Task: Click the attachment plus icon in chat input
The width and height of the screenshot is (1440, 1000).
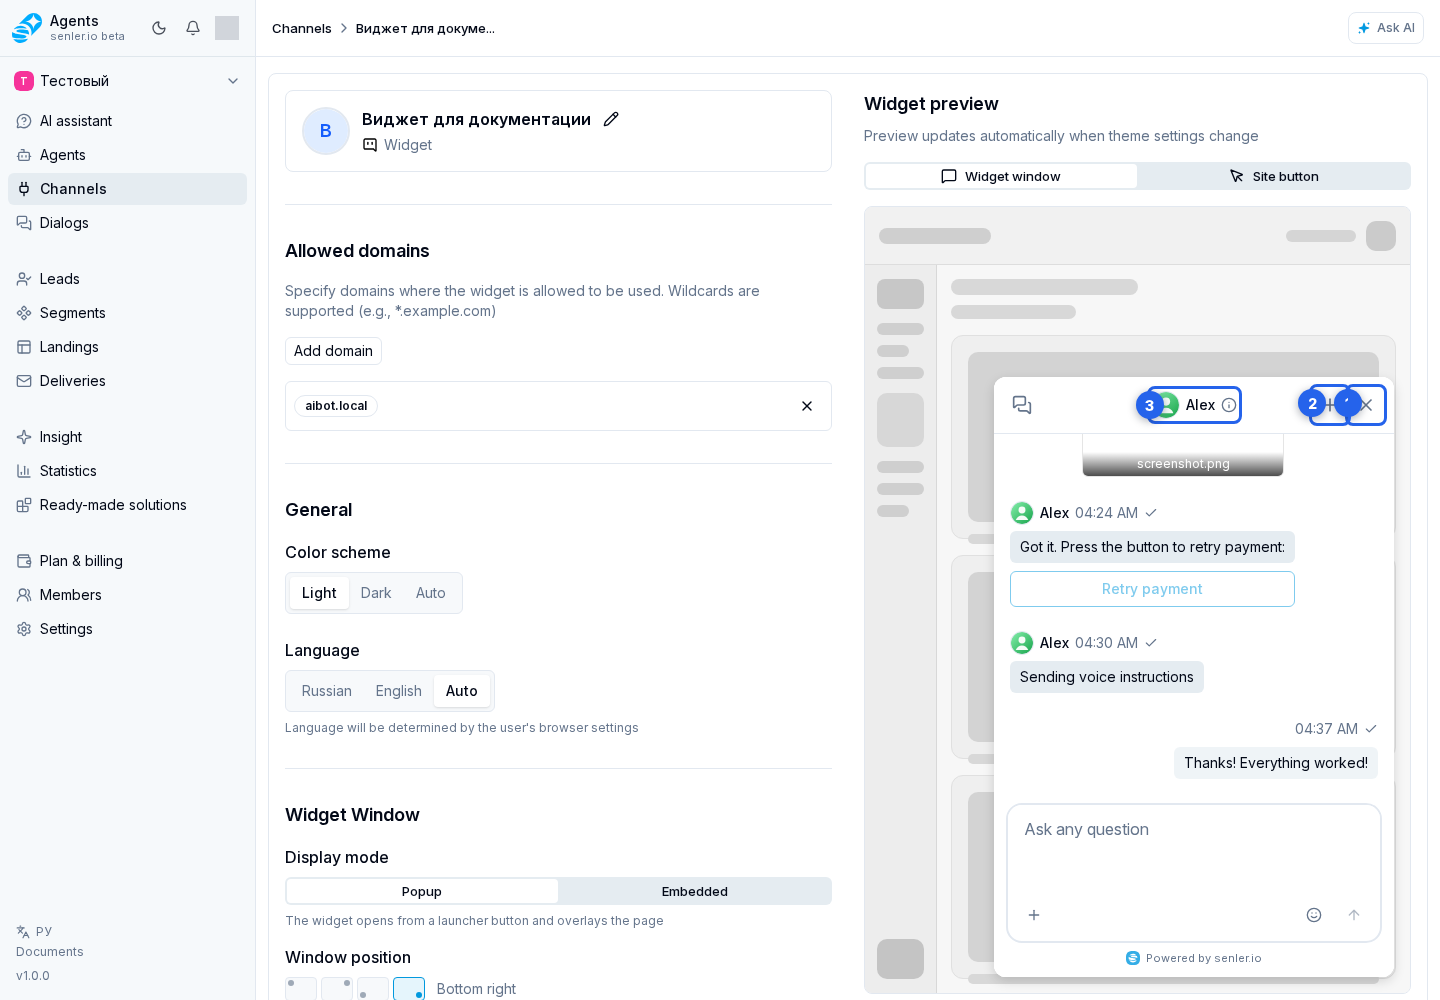Action: click(x=1034, y=915)
